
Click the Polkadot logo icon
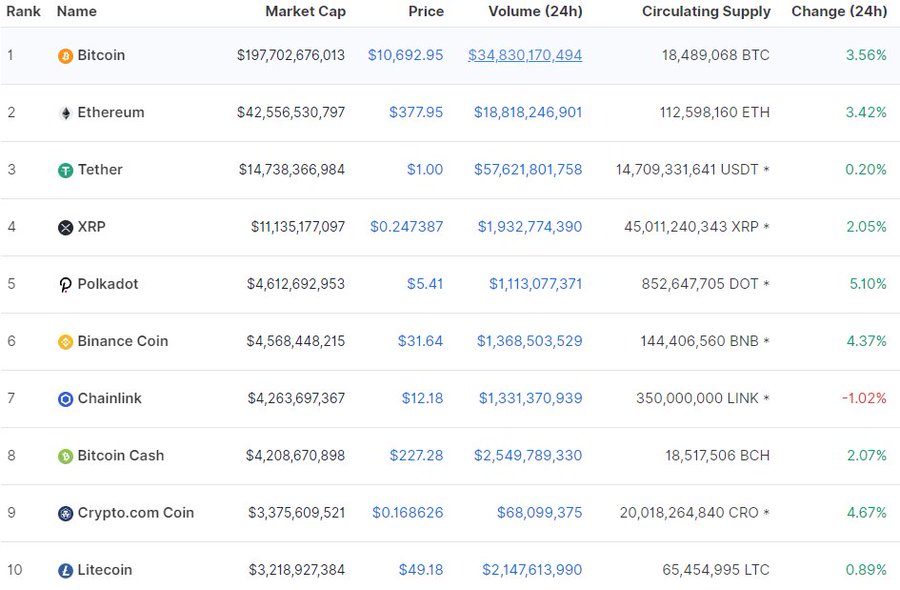tap(65, 285)
